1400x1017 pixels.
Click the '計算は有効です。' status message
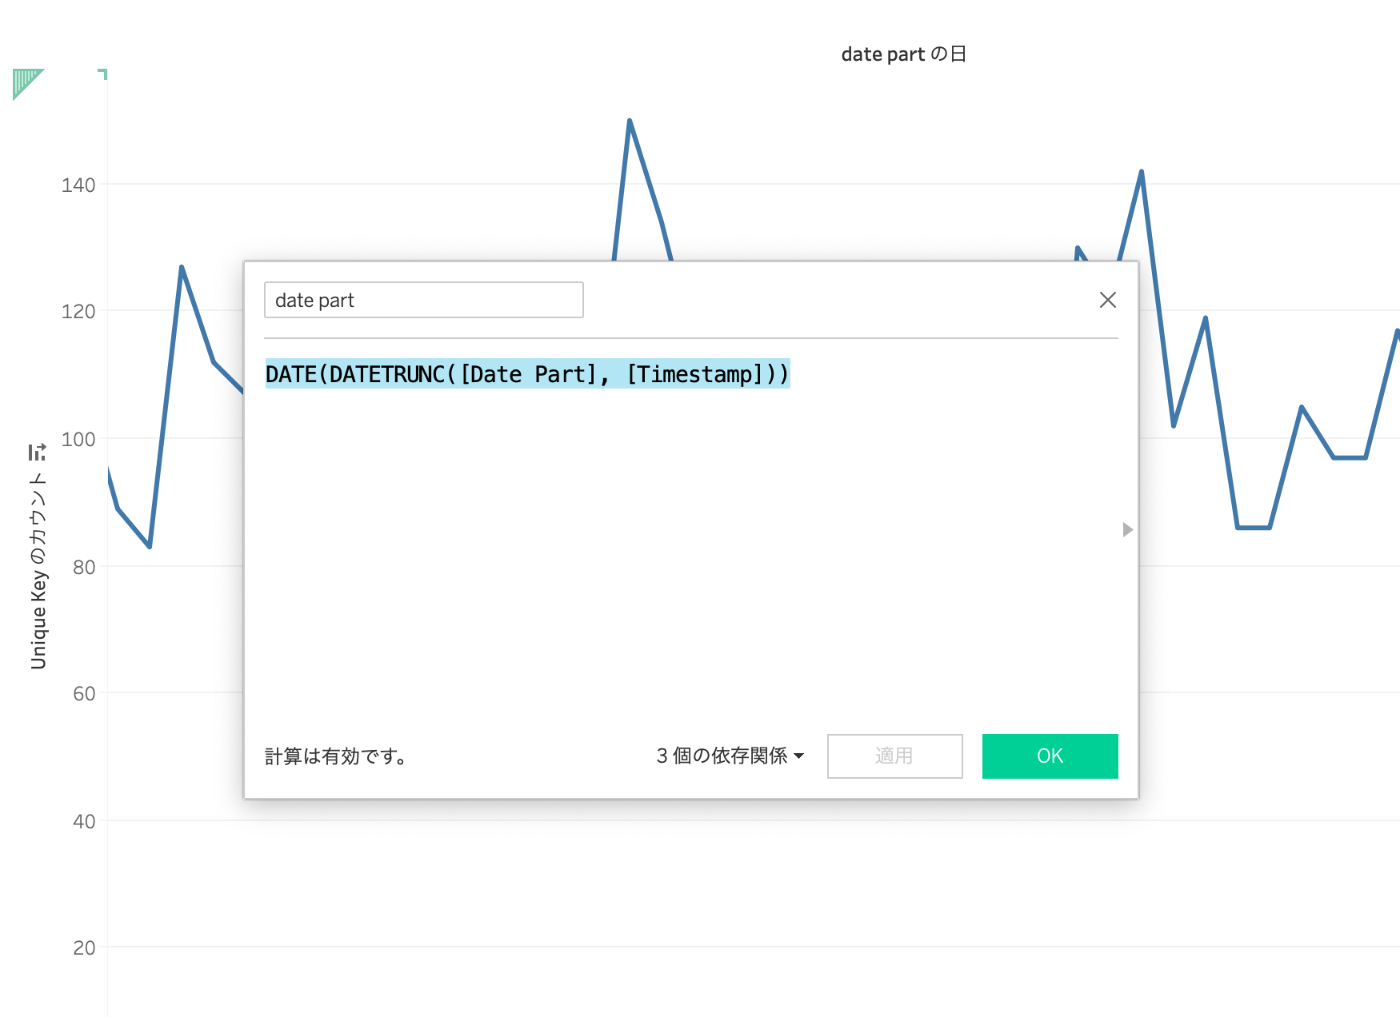[336, 756]
